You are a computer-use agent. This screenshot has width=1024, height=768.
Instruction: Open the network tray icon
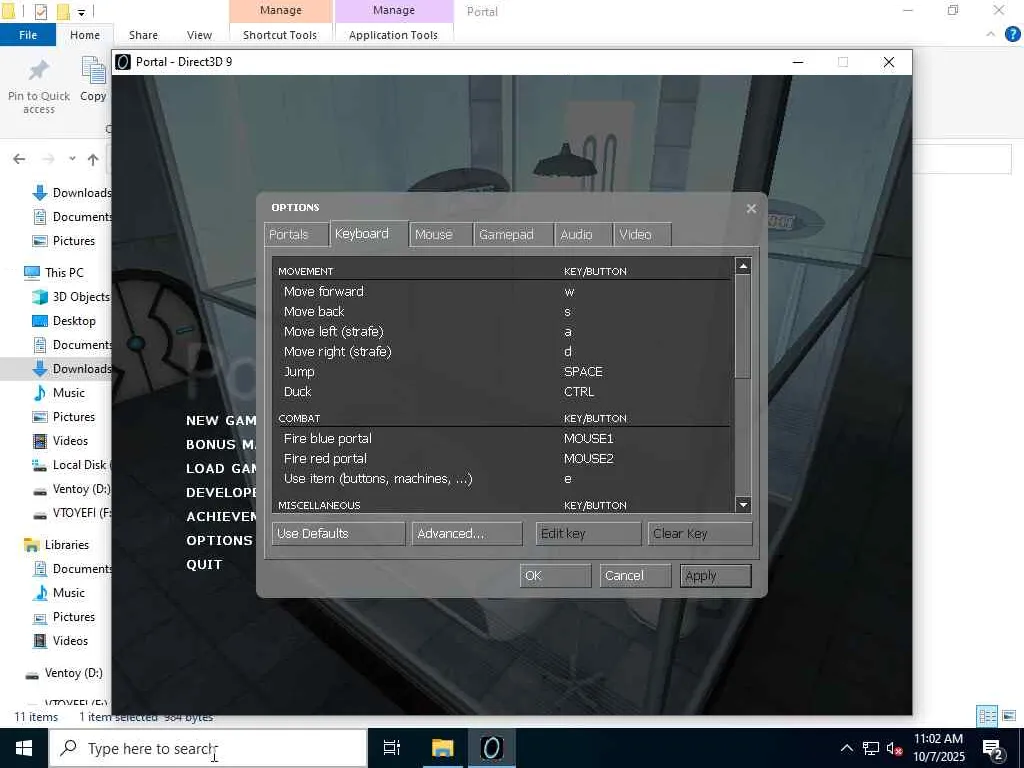point(871,748)
